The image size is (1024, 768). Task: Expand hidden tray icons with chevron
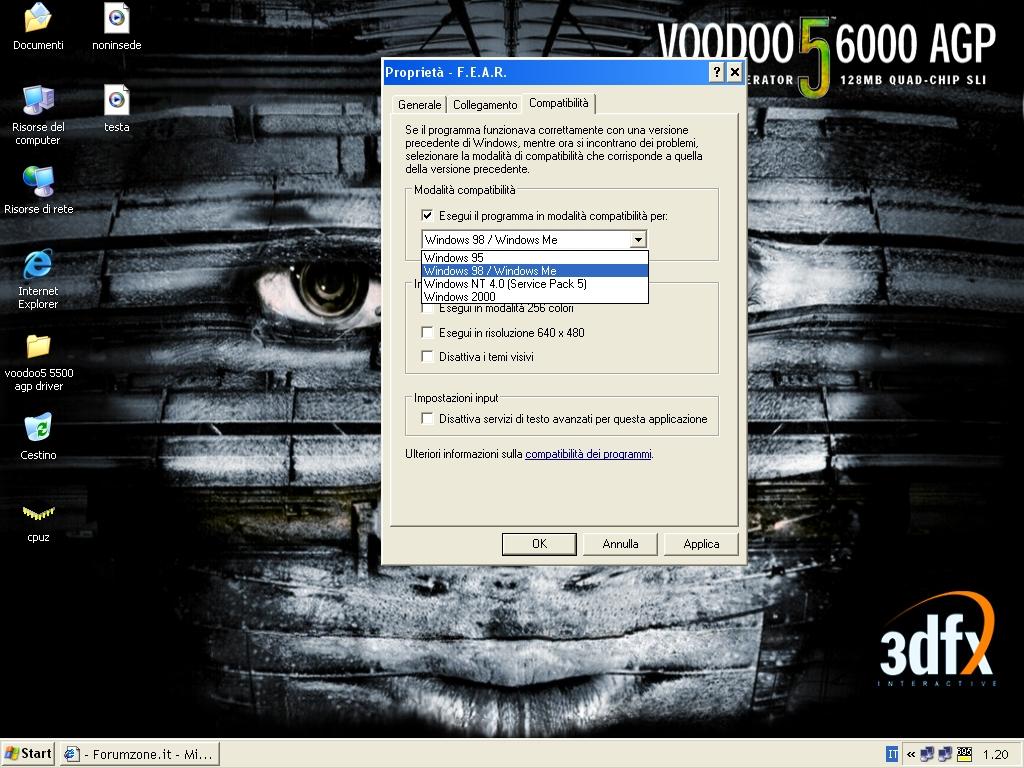coord(910,754)
